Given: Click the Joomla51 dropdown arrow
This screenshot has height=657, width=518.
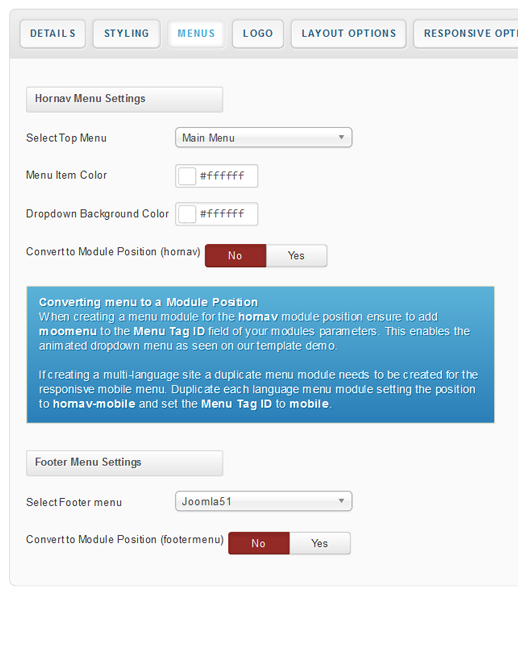Looking at the screenshot, I should (x=341, y=501).
